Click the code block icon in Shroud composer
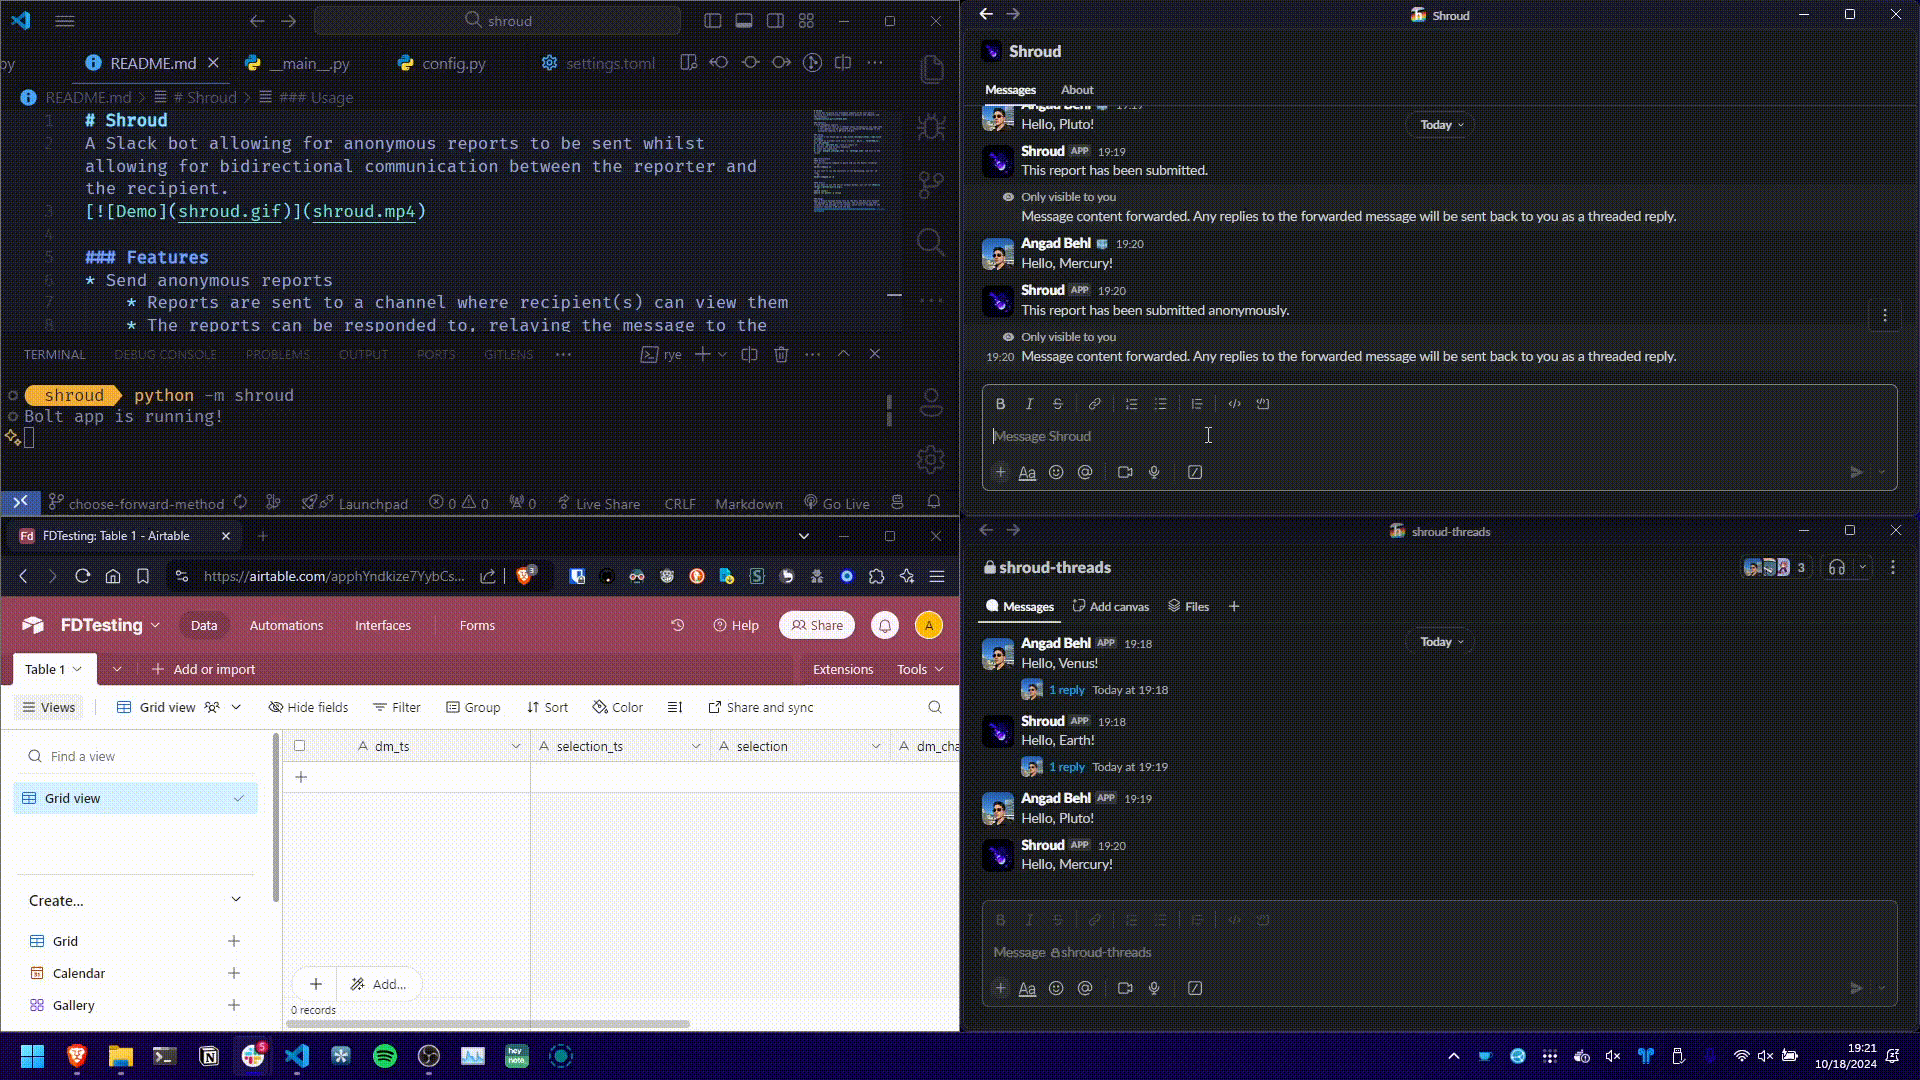The width and height of the screenshot is (1920, 1080). (x=1263, y=404)
